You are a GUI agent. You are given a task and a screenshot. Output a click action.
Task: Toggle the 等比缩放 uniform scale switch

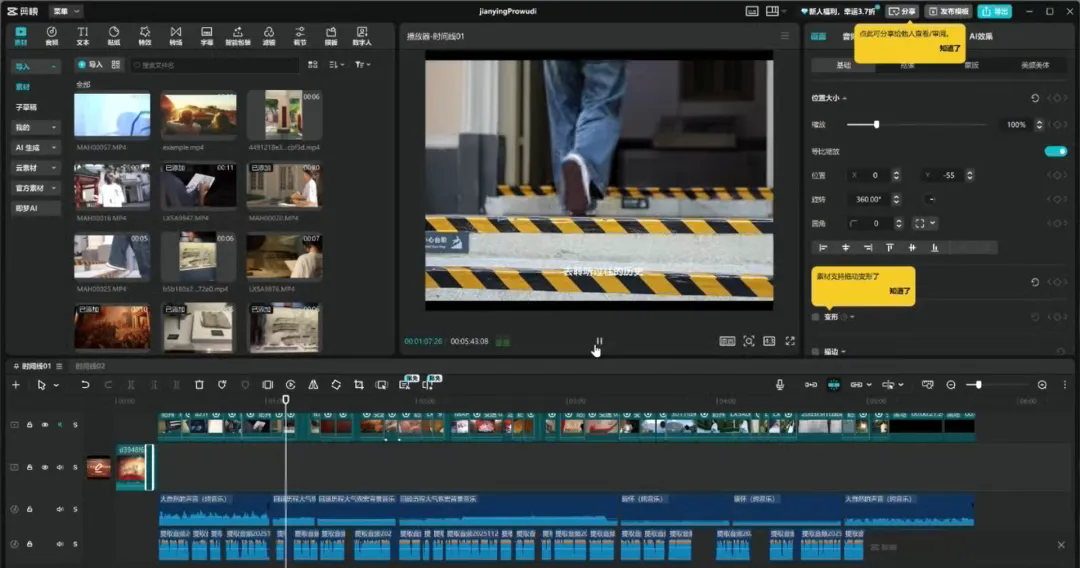pos(1055,151)
